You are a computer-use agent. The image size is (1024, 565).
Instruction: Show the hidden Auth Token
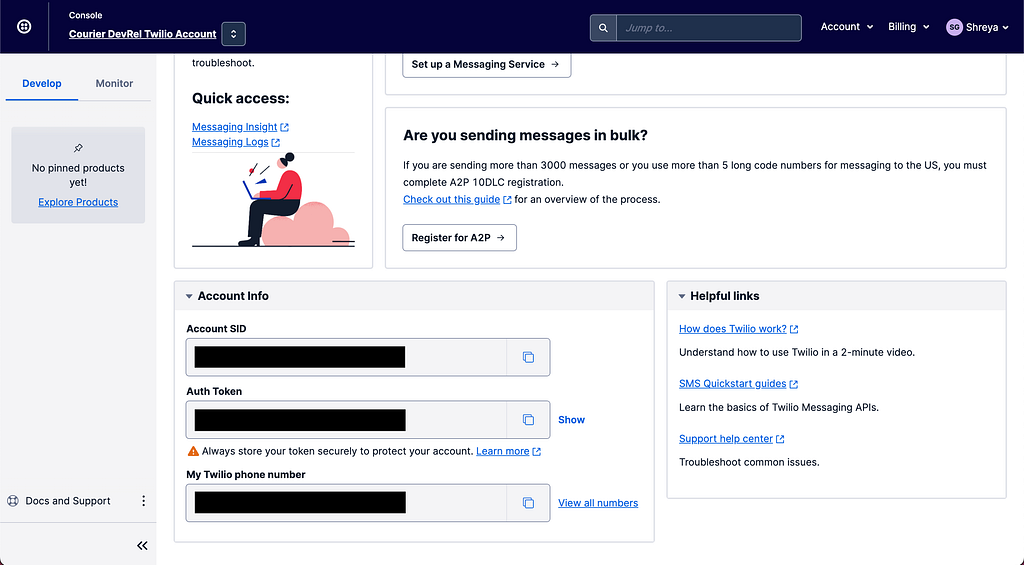pos(571,420)
